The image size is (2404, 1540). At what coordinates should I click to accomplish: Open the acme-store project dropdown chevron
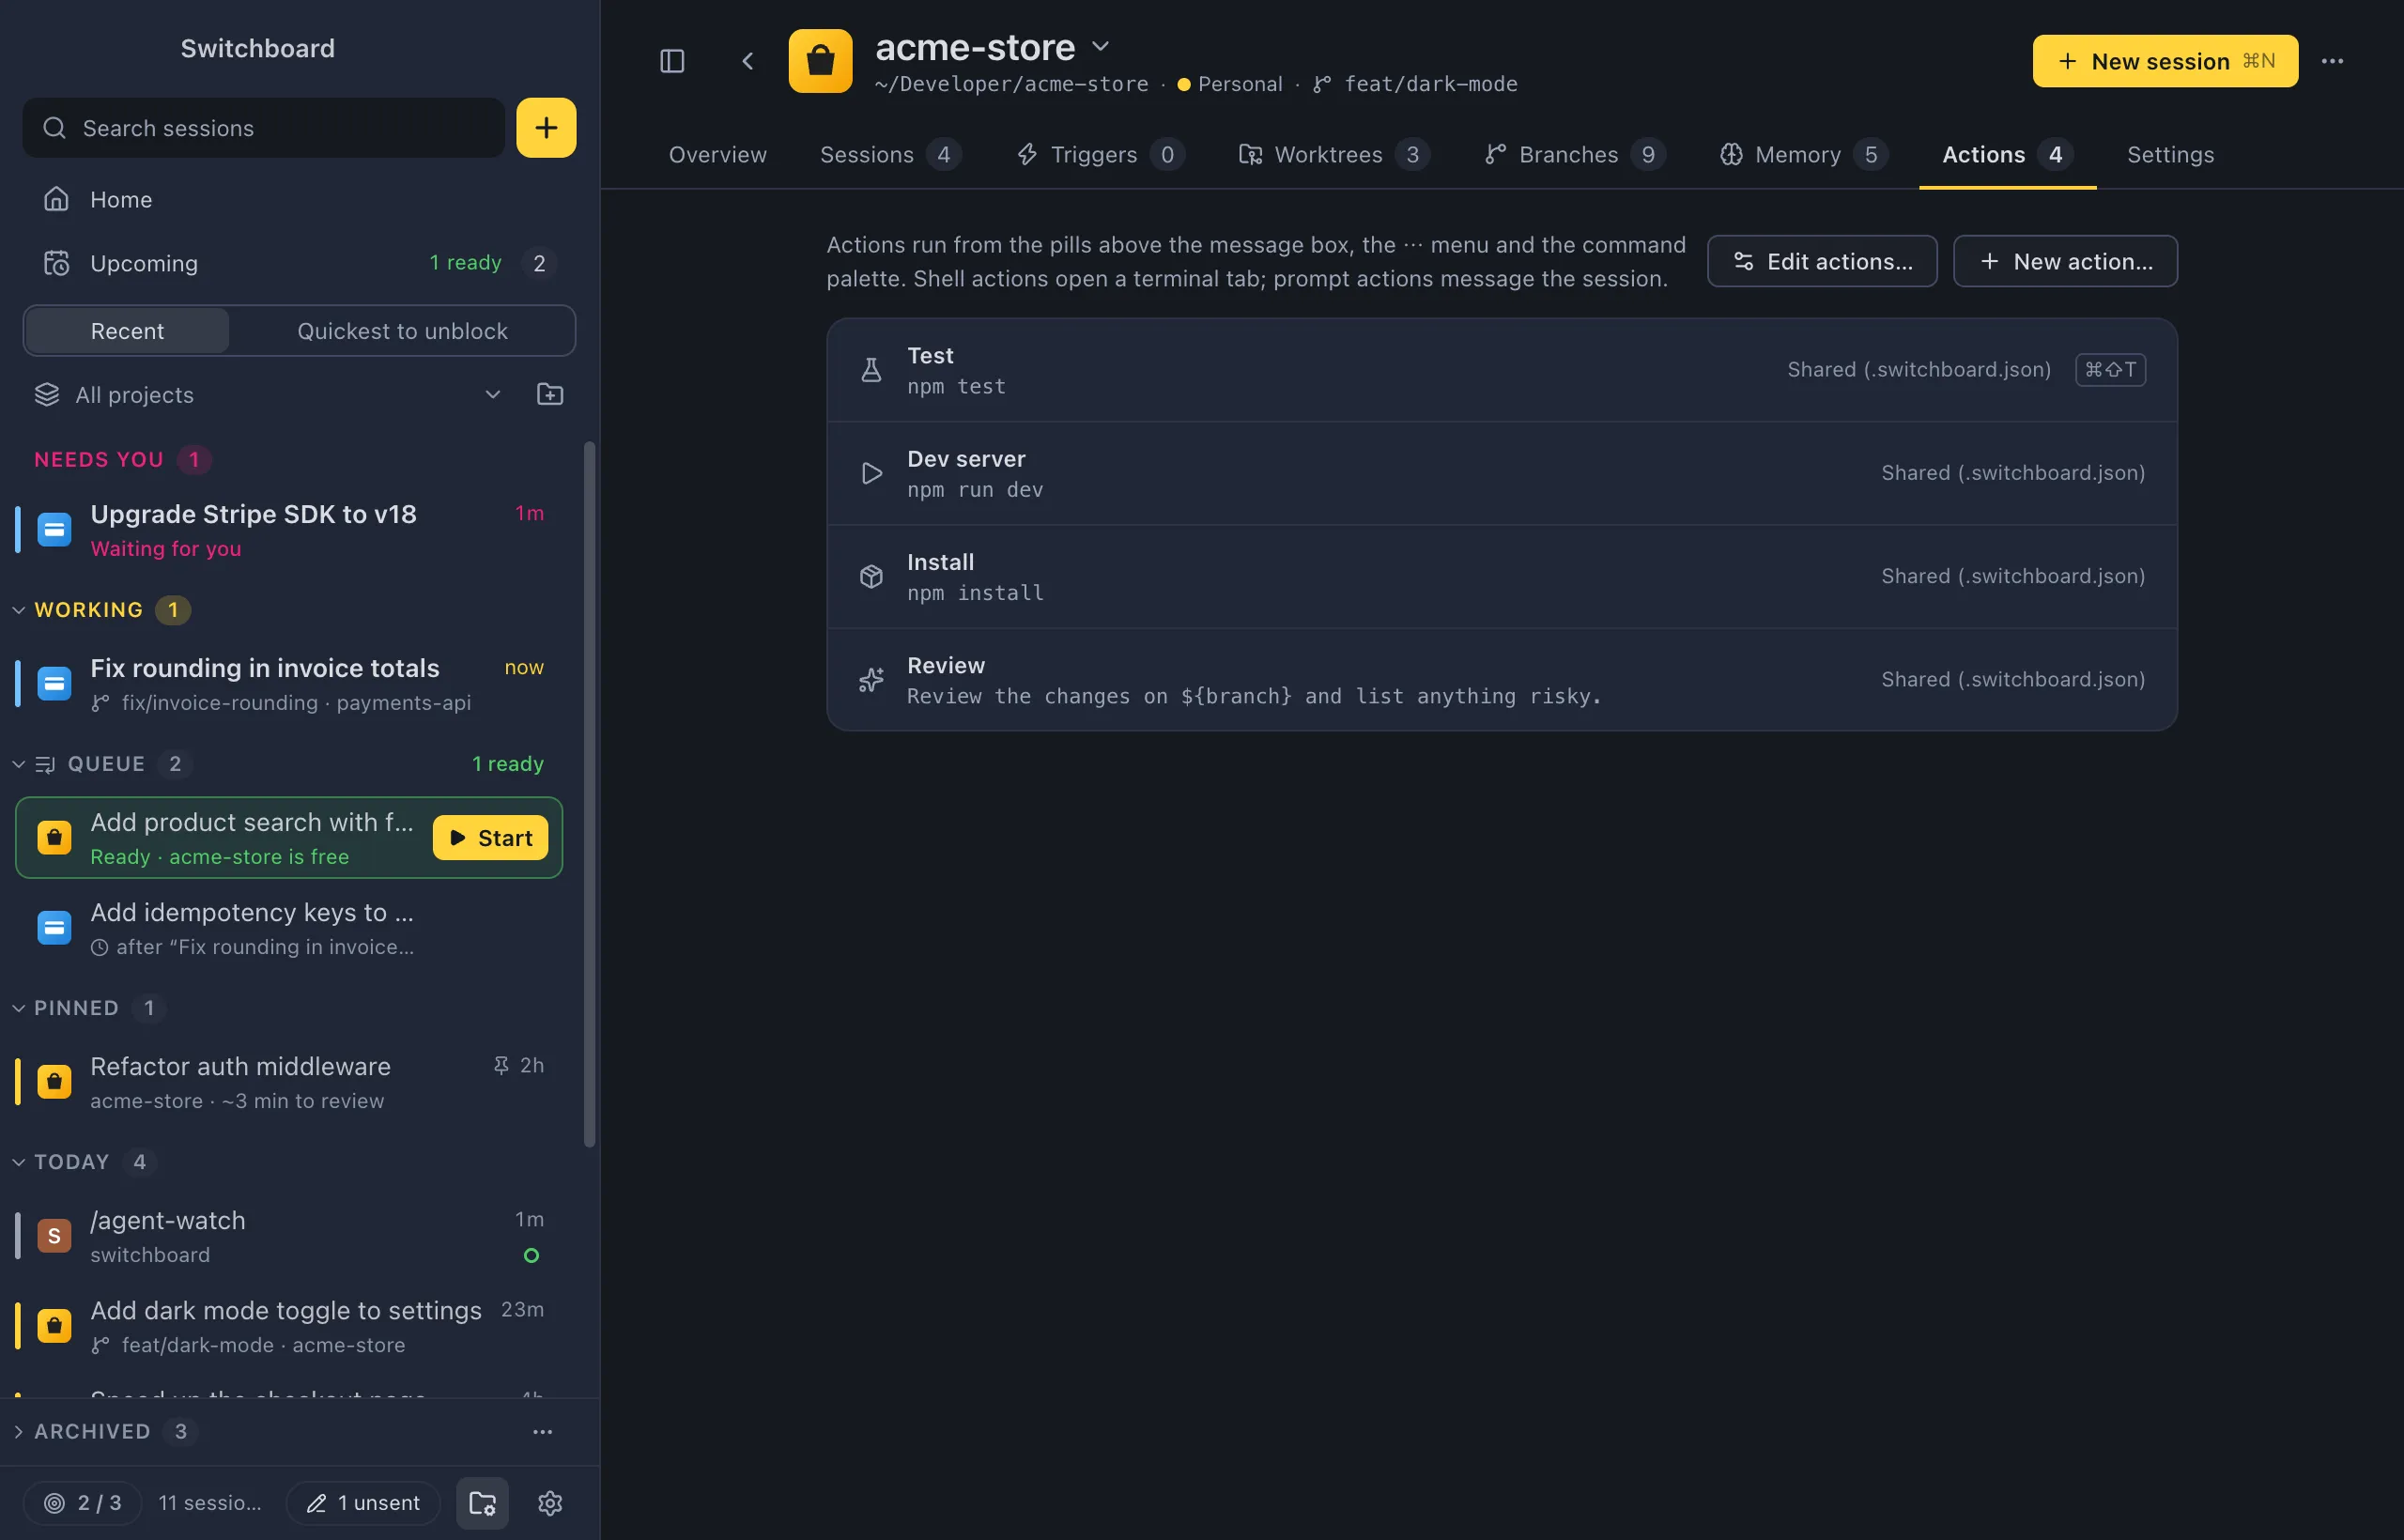pos(1100,46)
